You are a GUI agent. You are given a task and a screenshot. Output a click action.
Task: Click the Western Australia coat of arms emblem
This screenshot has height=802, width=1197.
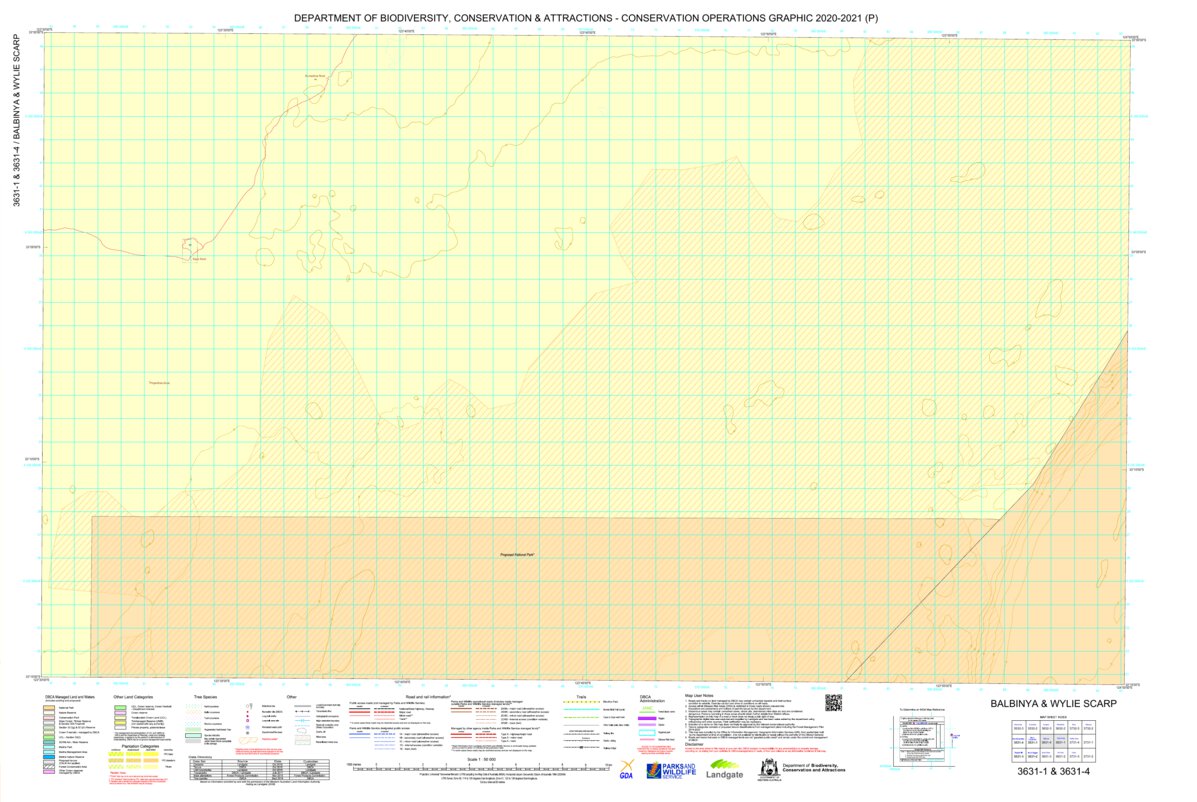point(769,768)
